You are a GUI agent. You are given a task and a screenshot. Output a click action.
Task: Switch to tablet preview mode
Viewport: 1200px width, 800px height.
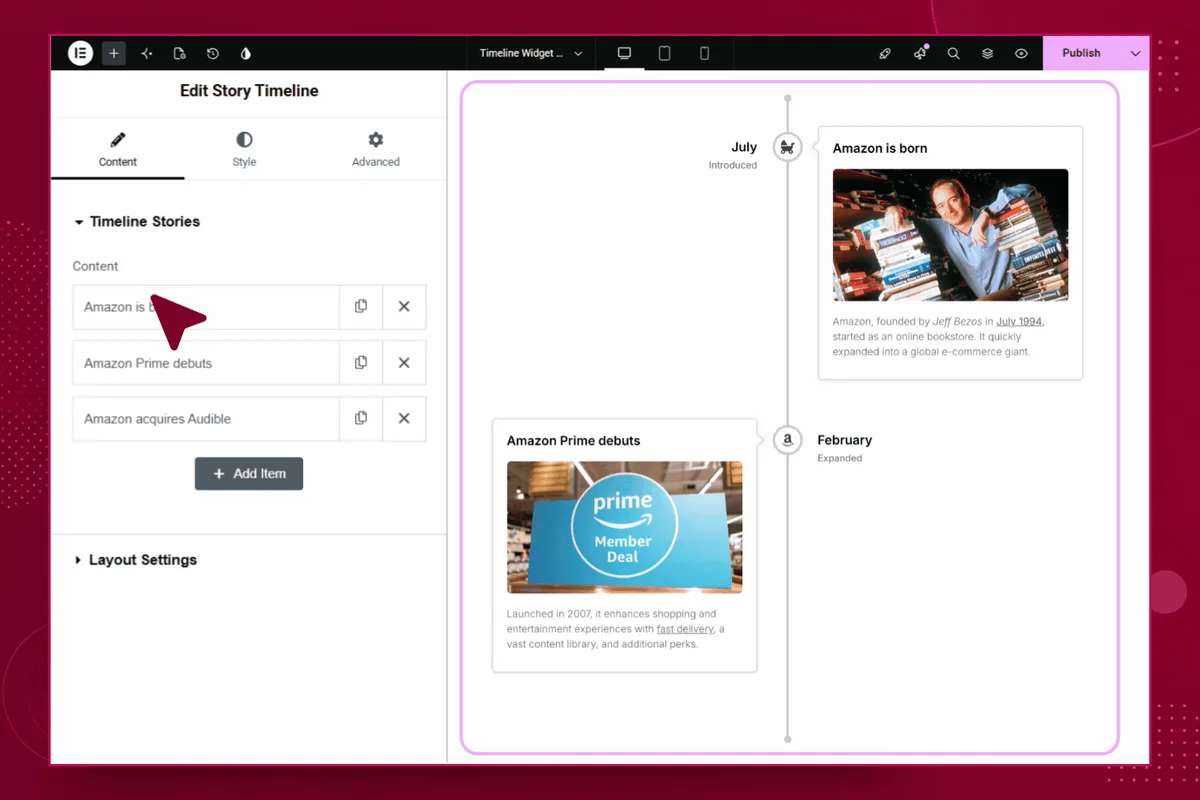(664, 53)
